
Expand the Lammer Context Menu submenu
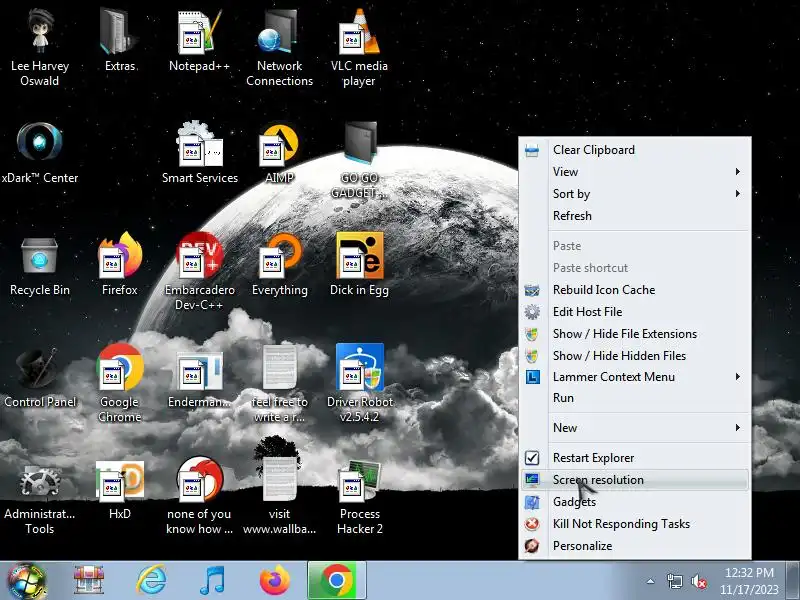[x=635, y=377]
